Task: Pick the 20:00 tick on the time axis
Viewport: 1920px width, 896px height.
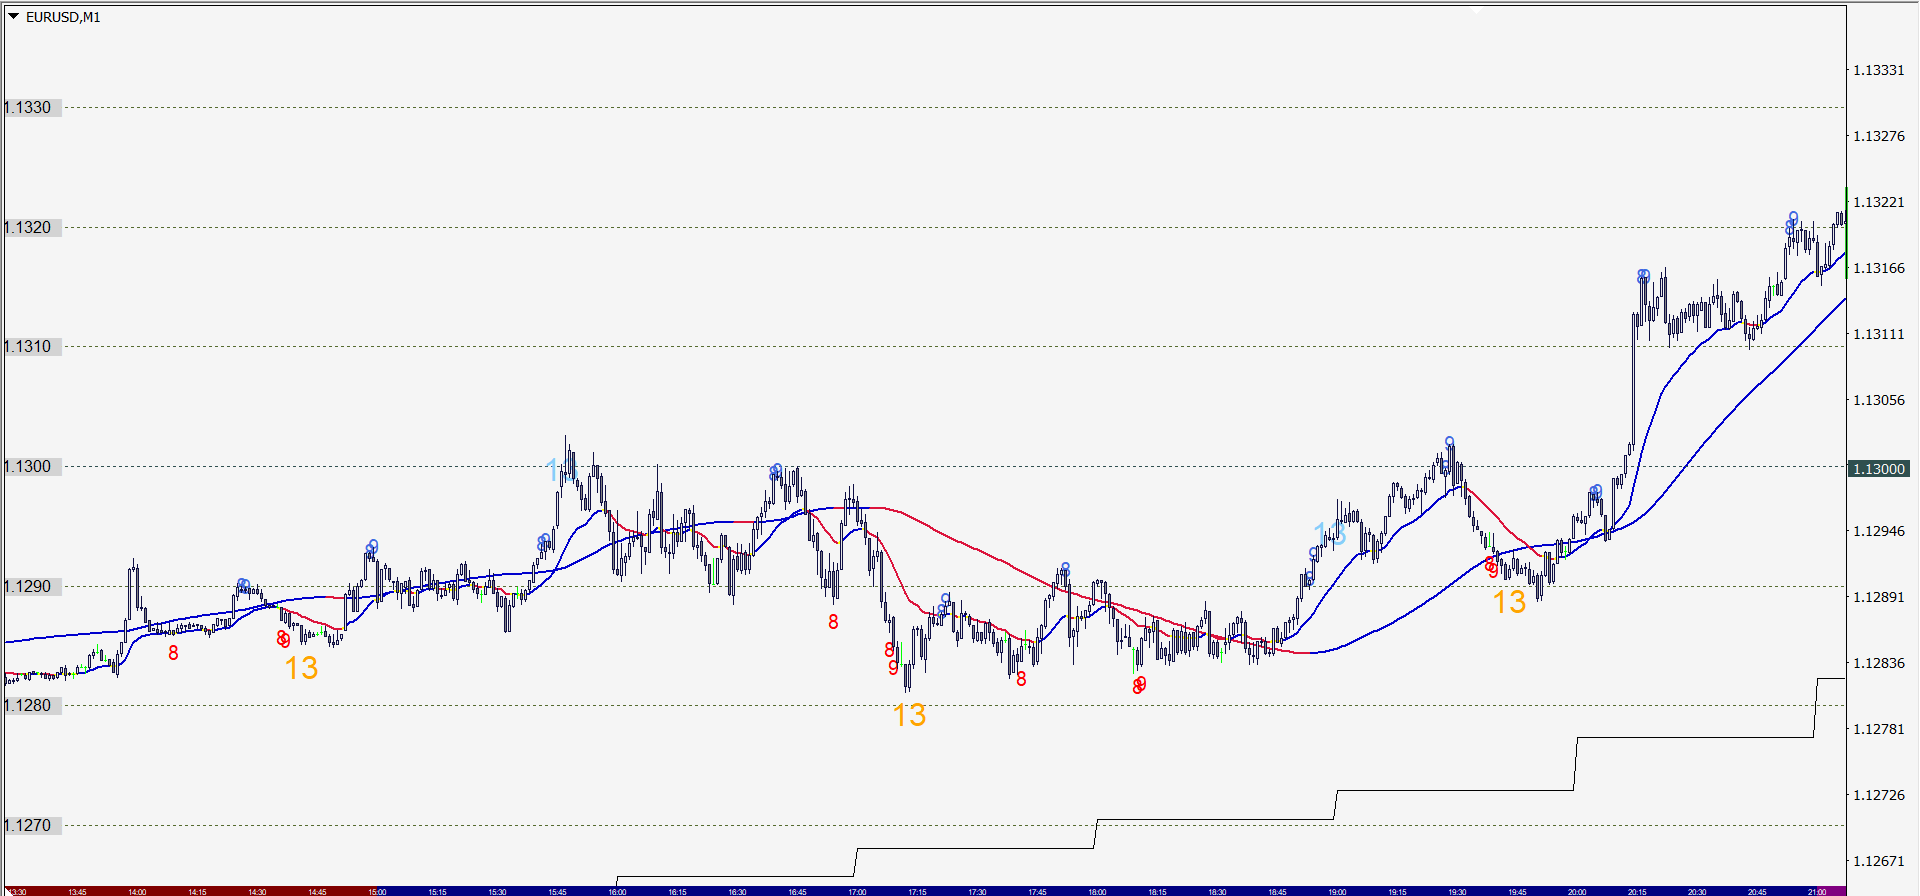Action: (1577, 891)
